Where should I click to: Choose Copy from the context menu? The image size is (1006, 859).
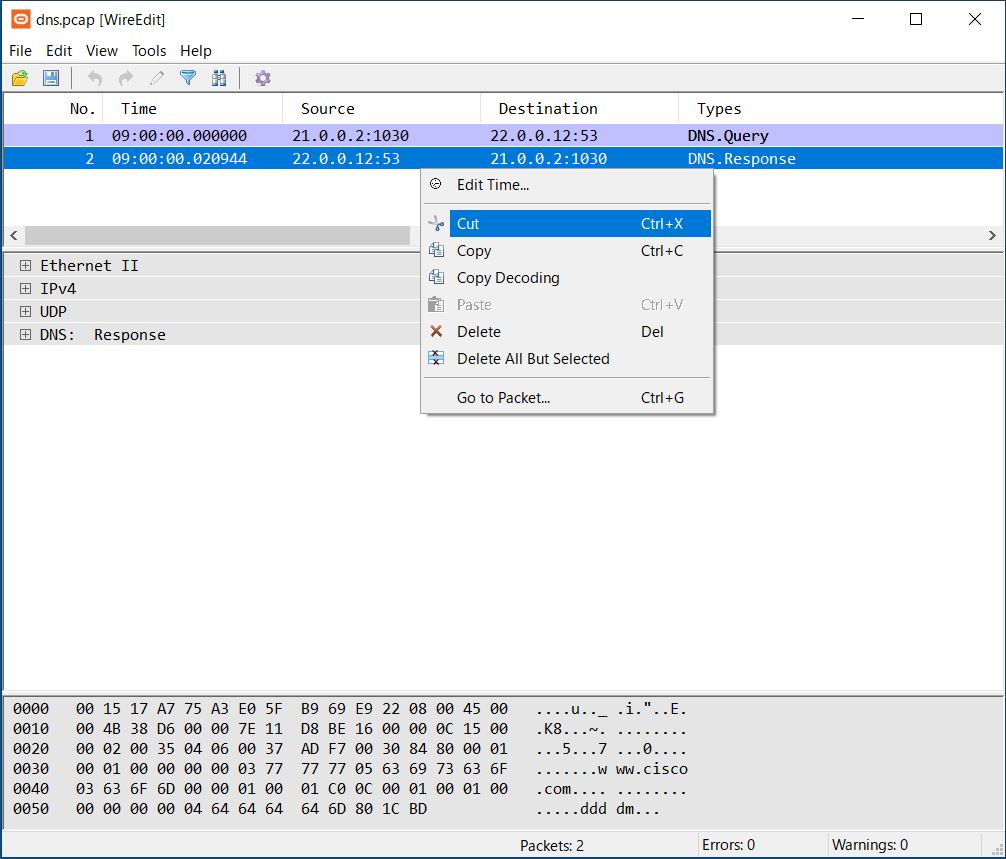click(567, 251)
